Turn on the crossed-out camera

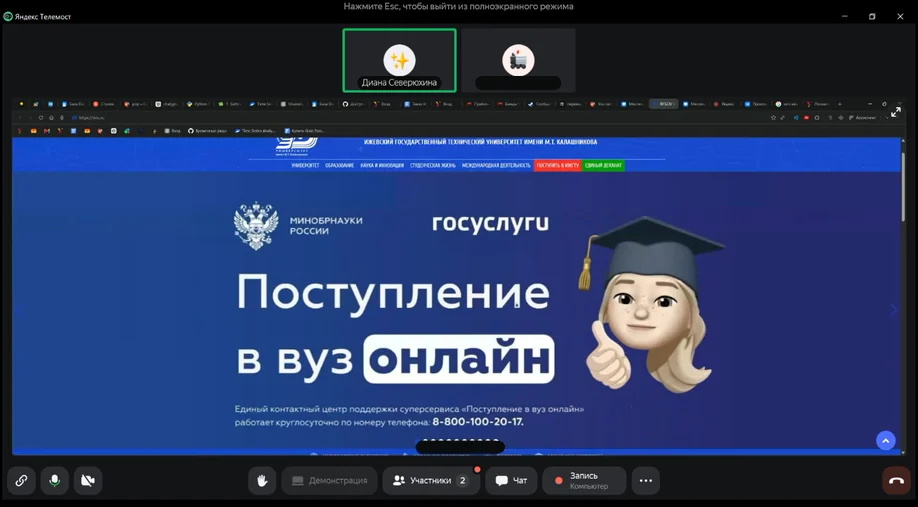tap(88, 481)
